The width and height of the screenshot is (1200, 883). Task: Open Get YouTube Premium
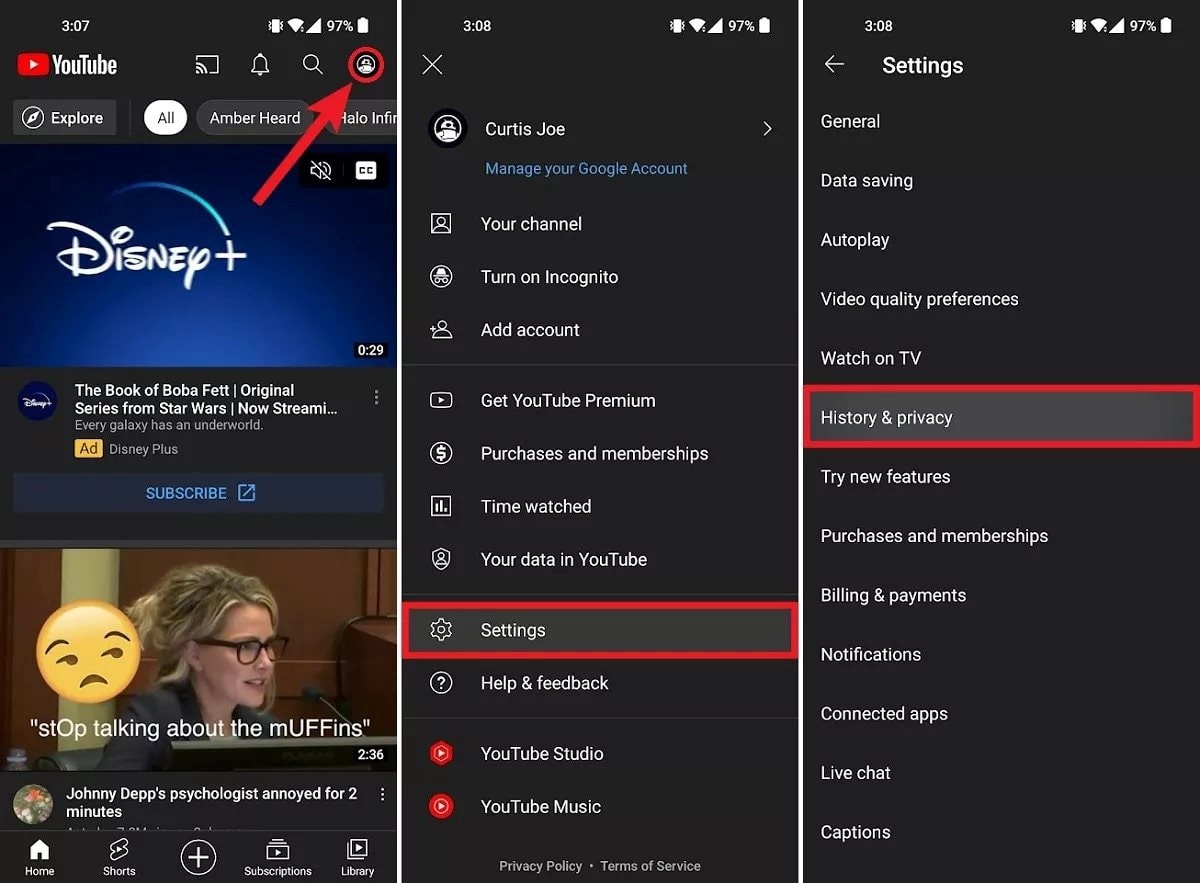pyautogui.click(x=600, y=400)
